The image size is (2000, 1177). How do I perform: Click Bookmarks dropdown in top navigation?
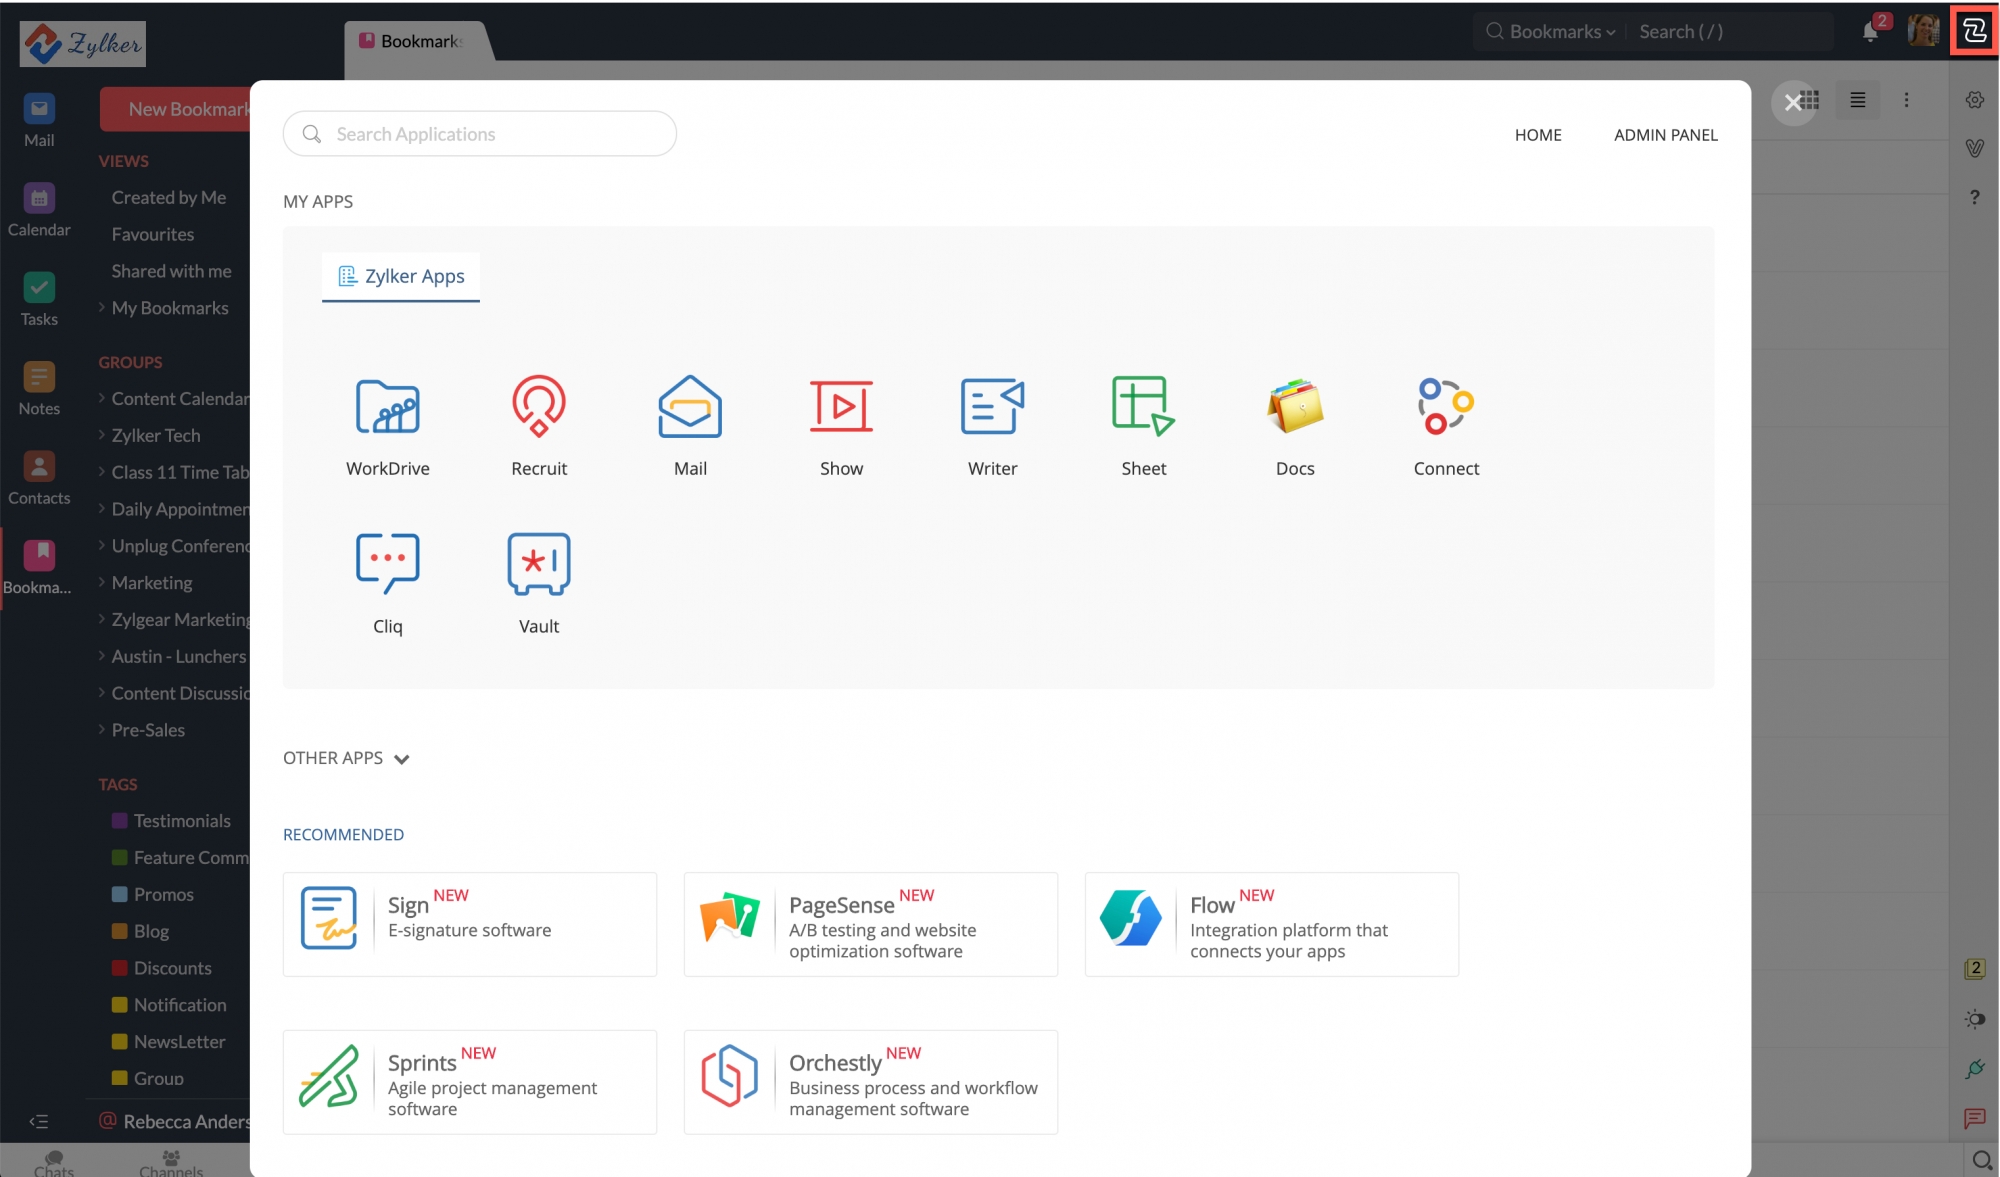1559,29
